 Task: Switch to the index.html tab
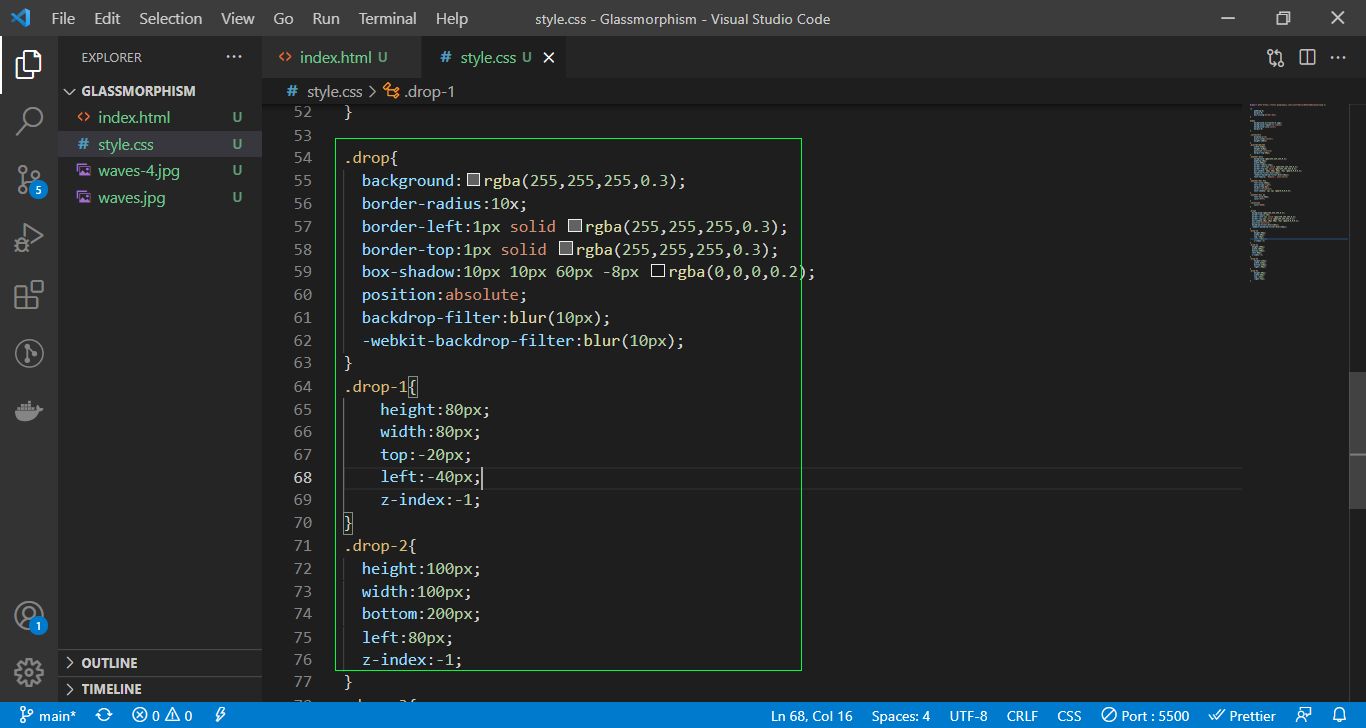pyautogui.click(x=342, y=58)
